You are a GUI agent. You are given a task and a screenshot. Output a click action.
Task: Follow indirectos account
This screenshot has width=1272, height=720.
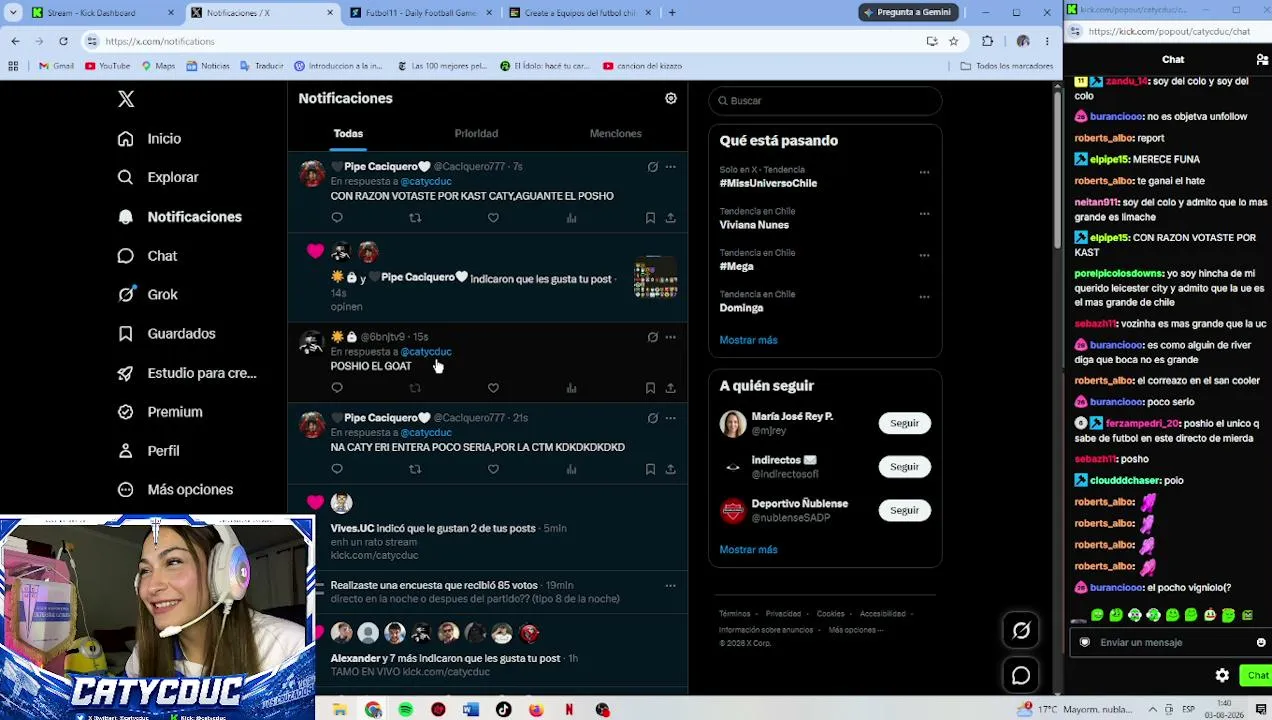(x=904, y=467)
